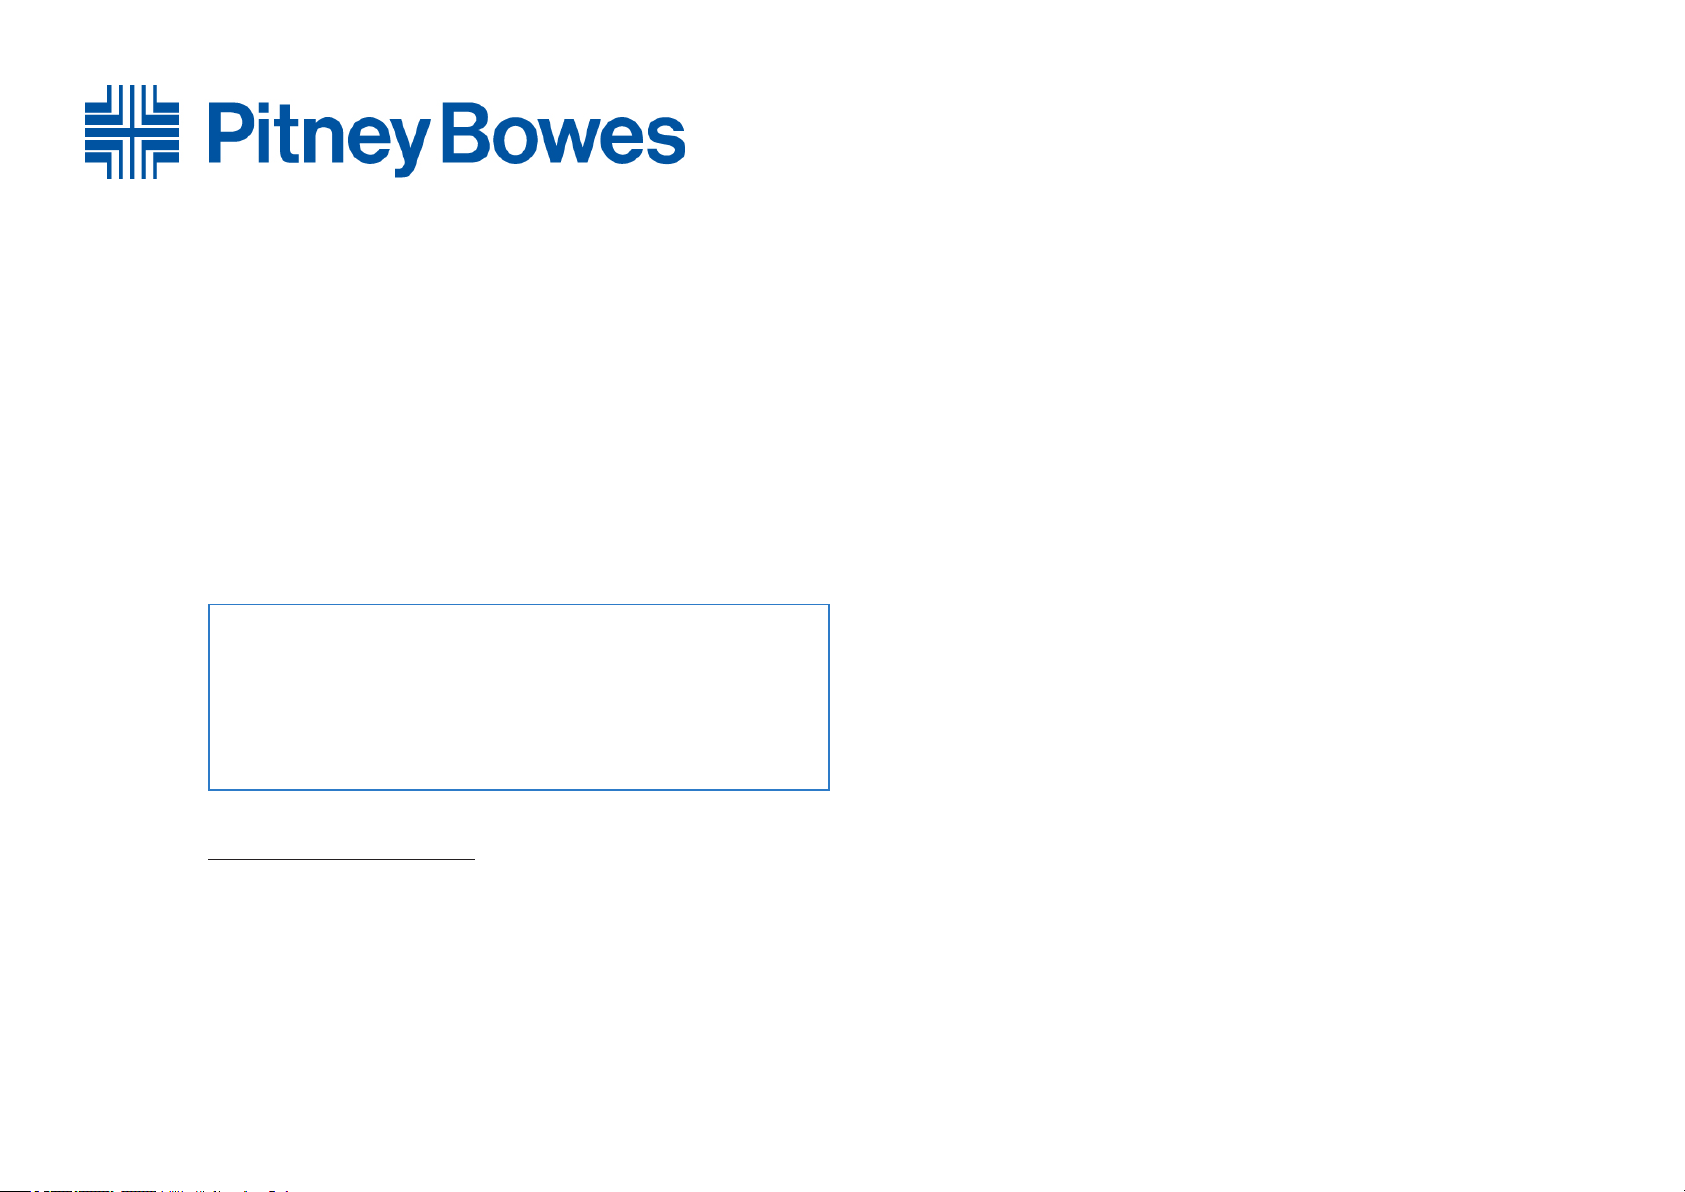1685x1192 pixels.
Task: Select the letter "P" of Pitney
Action: (229, 131)
